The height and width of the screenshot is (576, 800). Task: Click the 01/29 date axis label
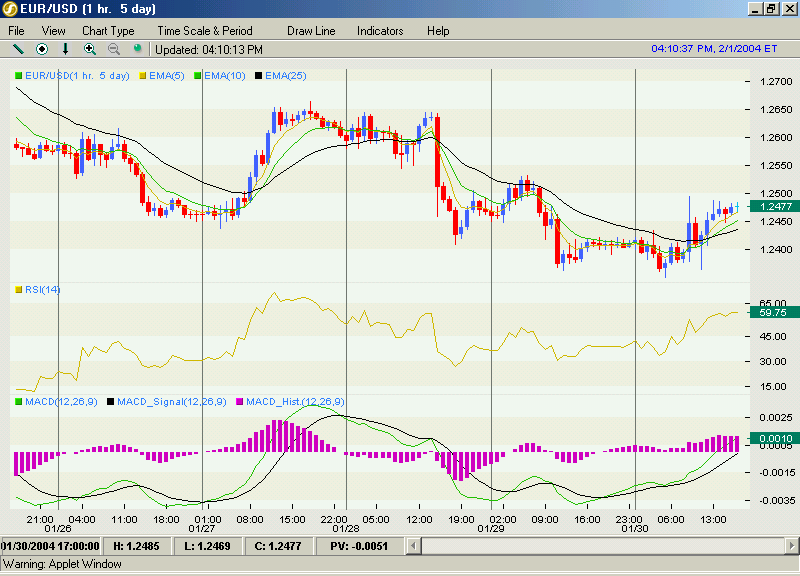coord(491,529)
